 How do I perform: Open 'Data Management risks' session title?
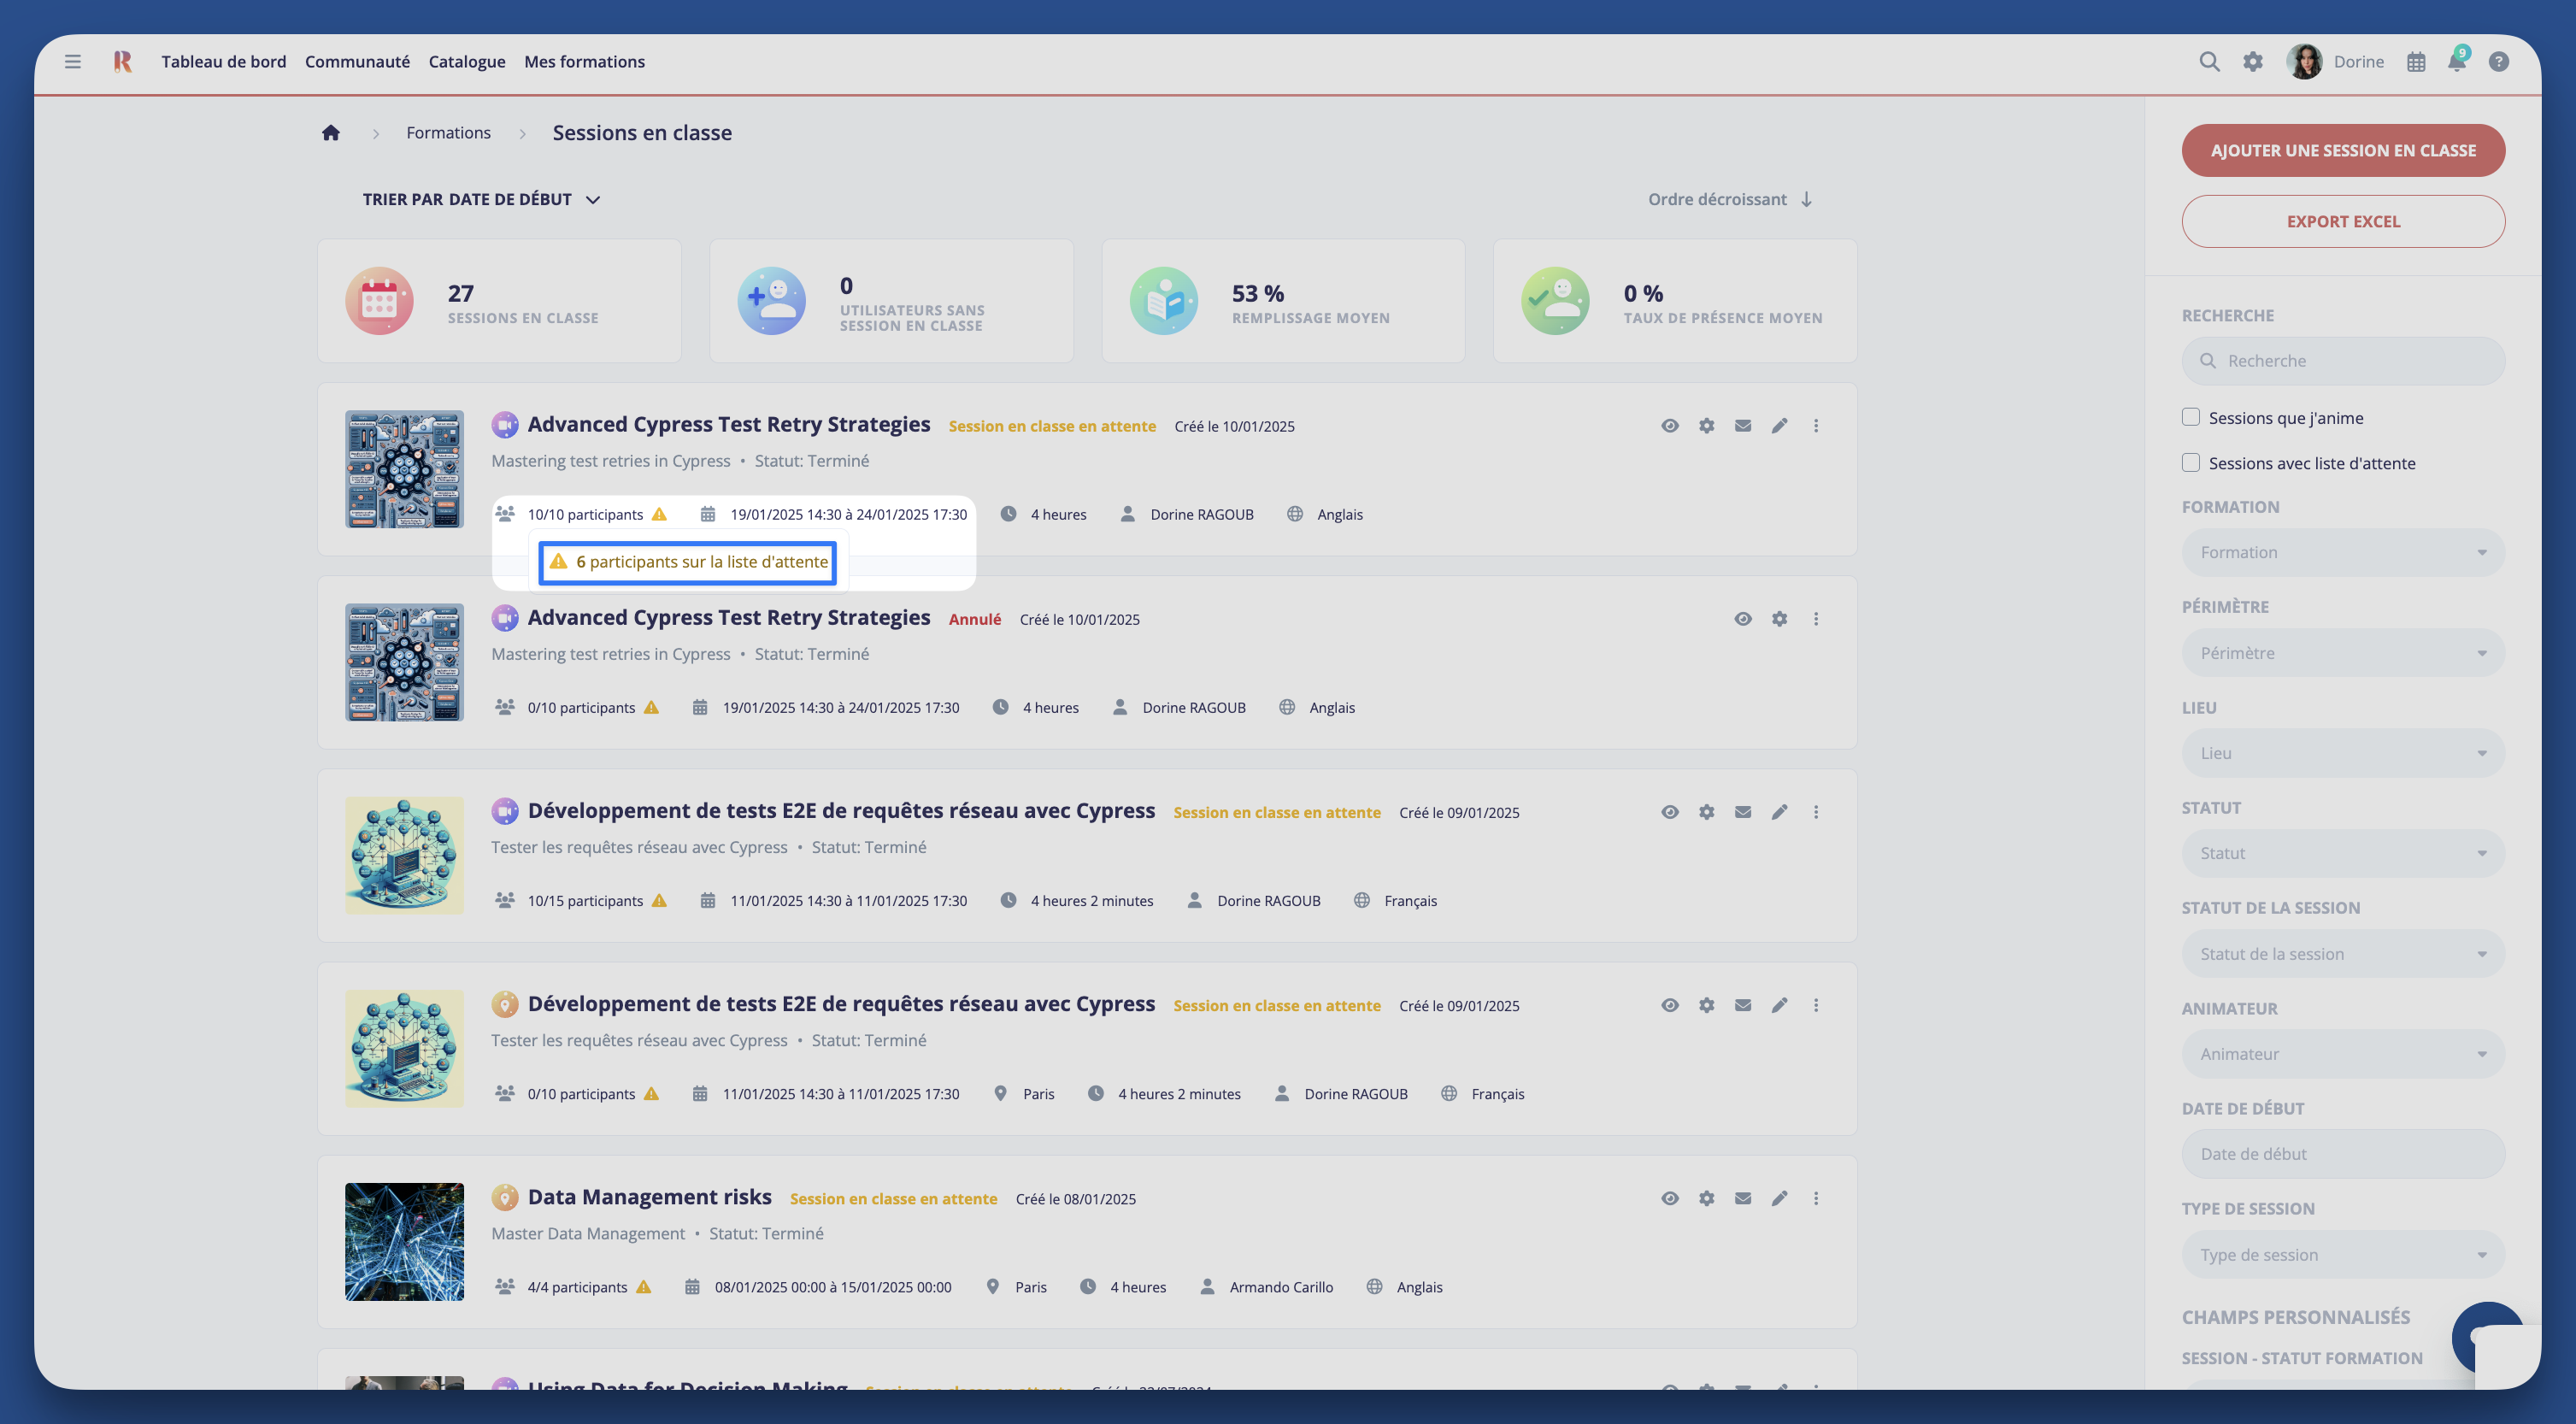[649, 1197]
